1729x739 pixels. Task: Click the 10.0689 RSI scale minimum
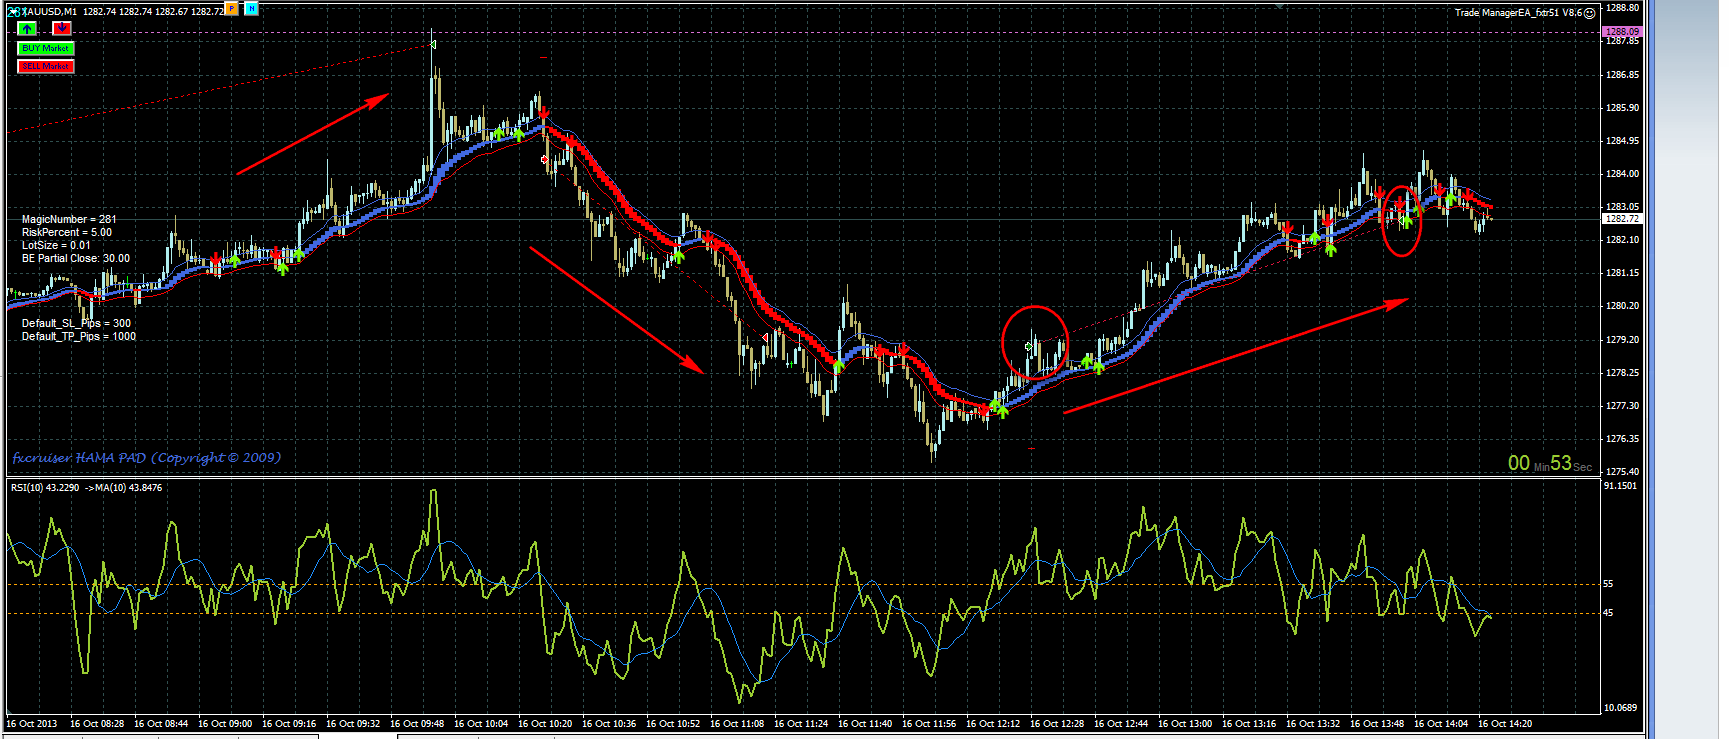click(x=1620, y=707)
